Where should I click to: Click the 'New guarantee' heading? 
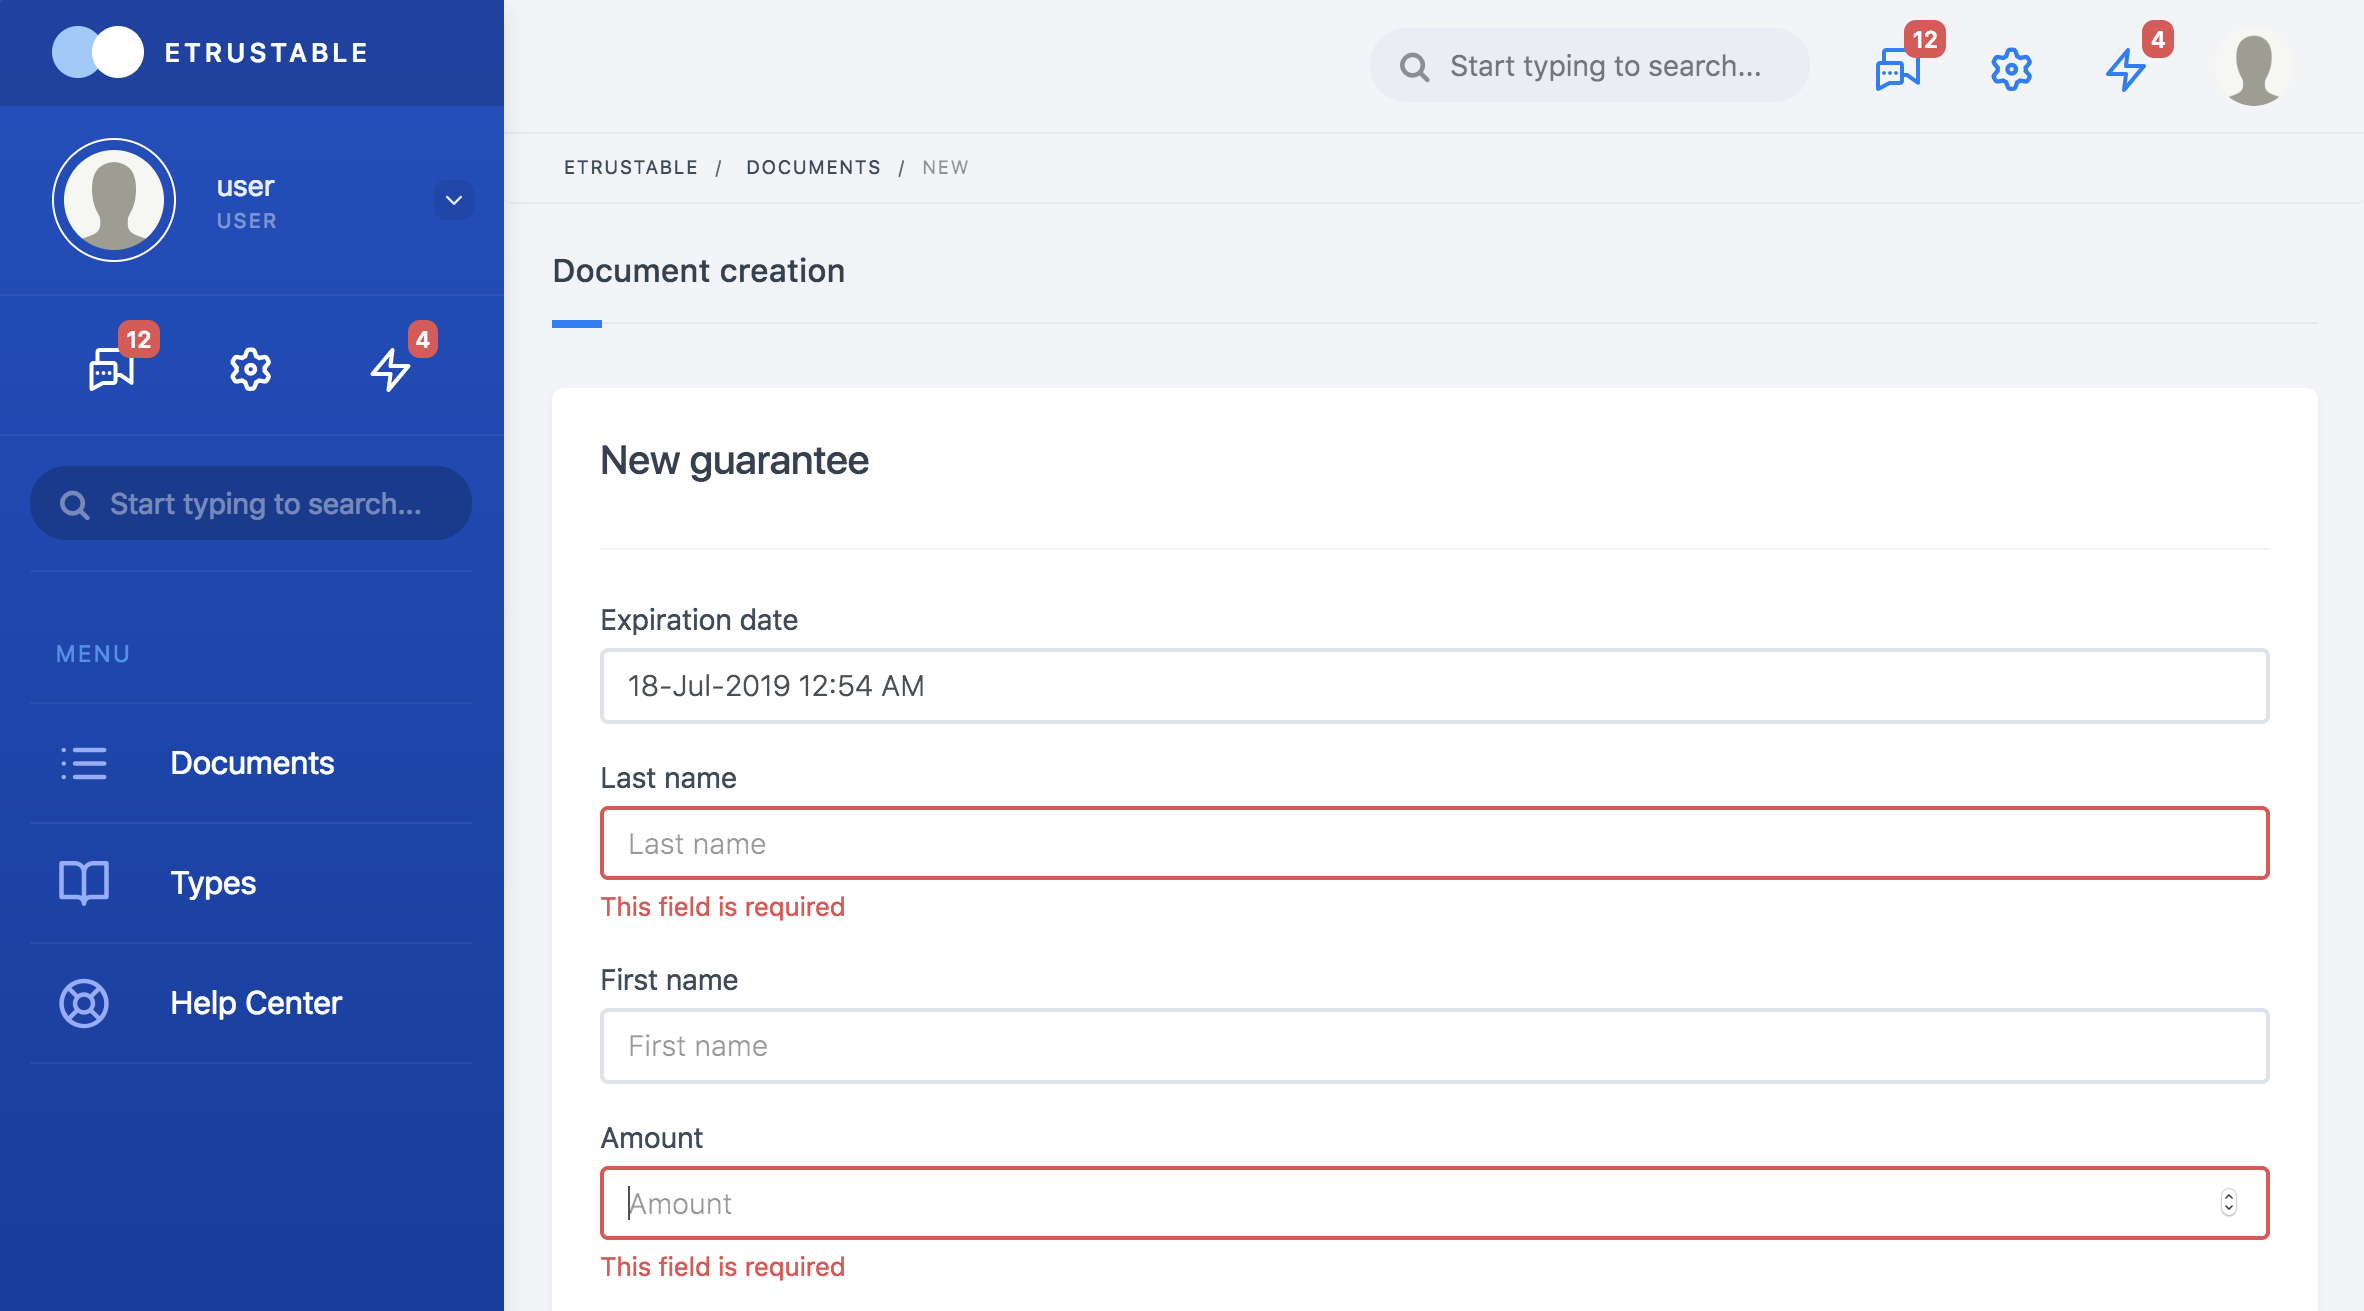point(734,461)
